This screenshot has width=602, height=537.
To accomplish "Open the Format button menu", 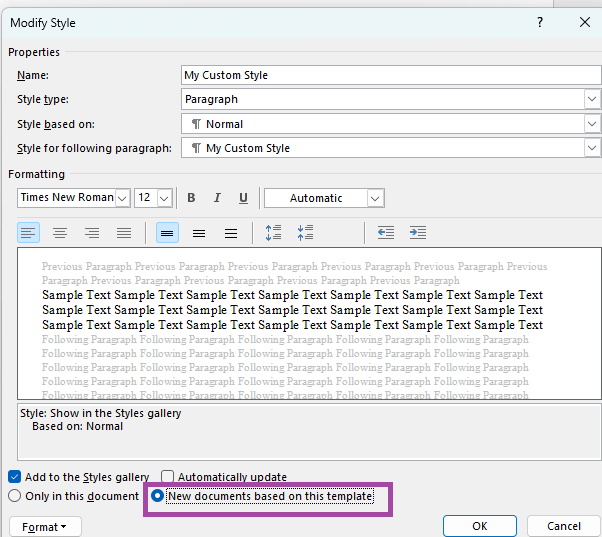I will point(45,527).
